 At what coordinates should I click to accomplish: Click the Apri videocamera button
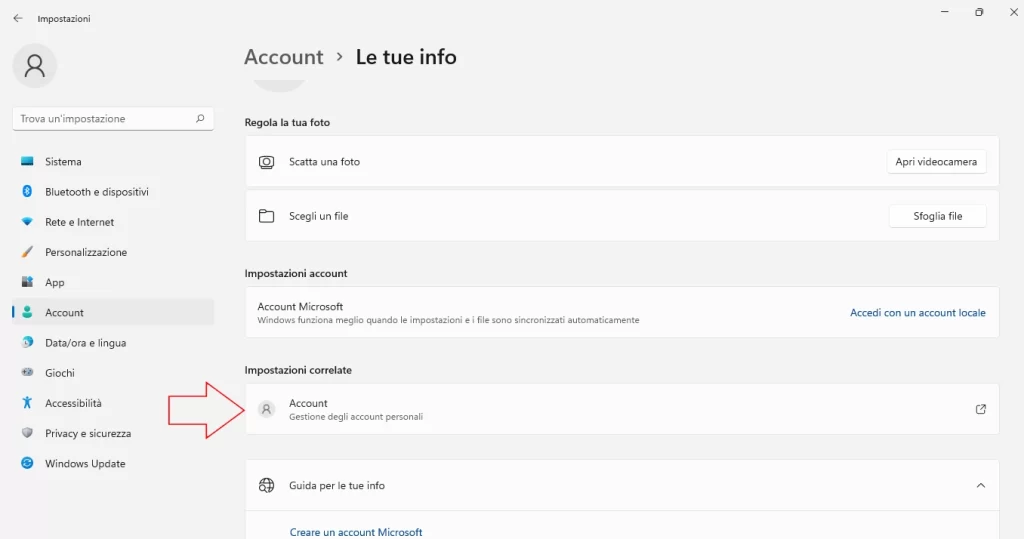(x=936, y=162)
